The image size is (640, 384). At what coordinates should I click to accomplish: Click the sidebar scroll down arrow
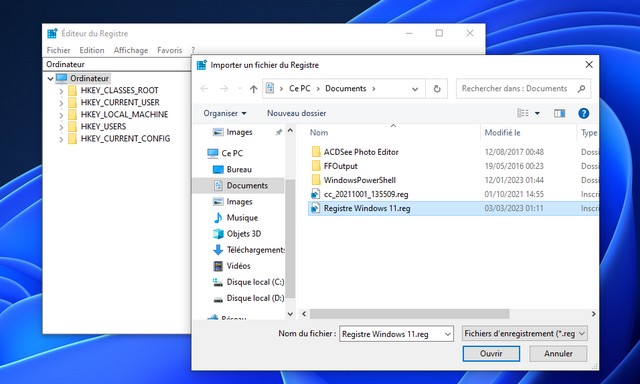tap(290, 314)
